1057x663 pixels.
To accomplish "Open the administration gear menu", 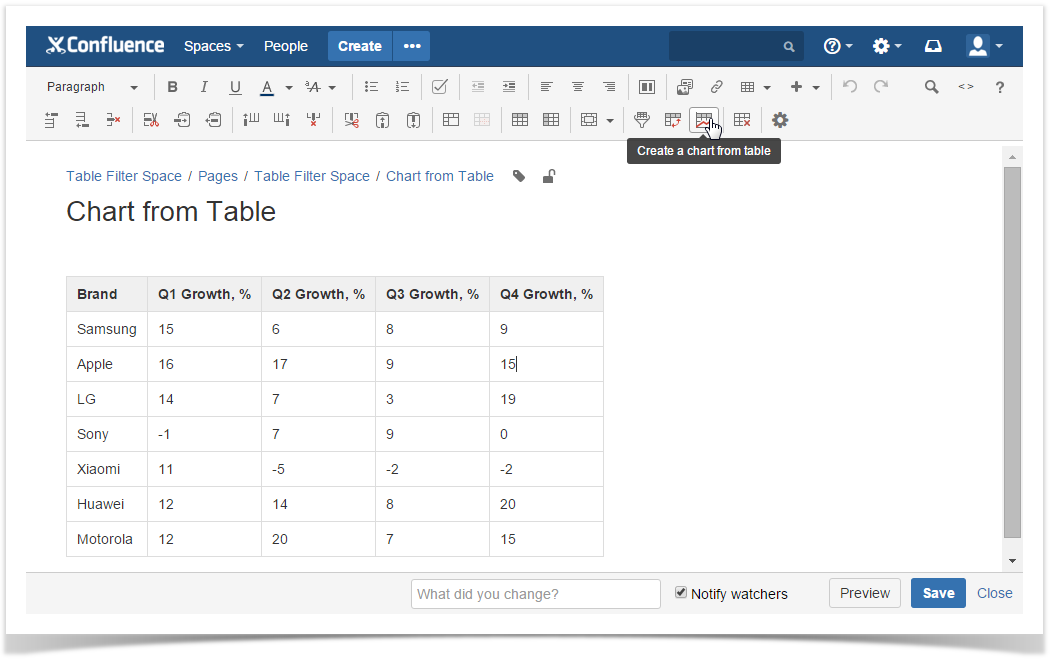I will pyautogui.click(x=886, y=46).
